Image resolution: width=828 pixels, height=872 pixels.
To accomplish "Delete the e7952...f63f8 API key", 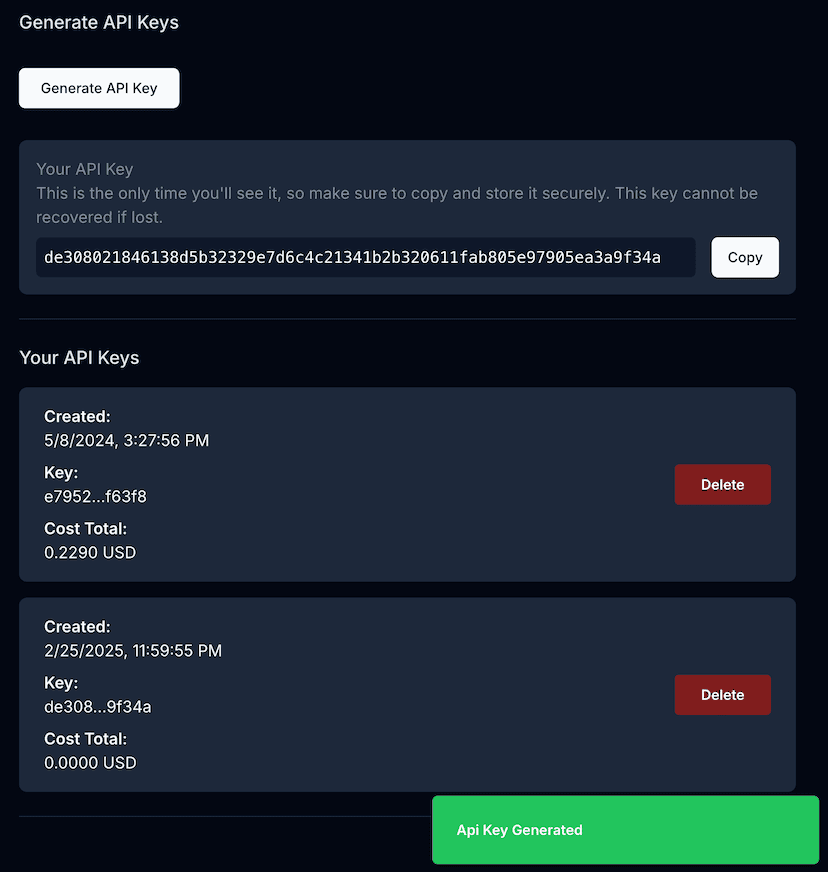I will tap(722, 485).
